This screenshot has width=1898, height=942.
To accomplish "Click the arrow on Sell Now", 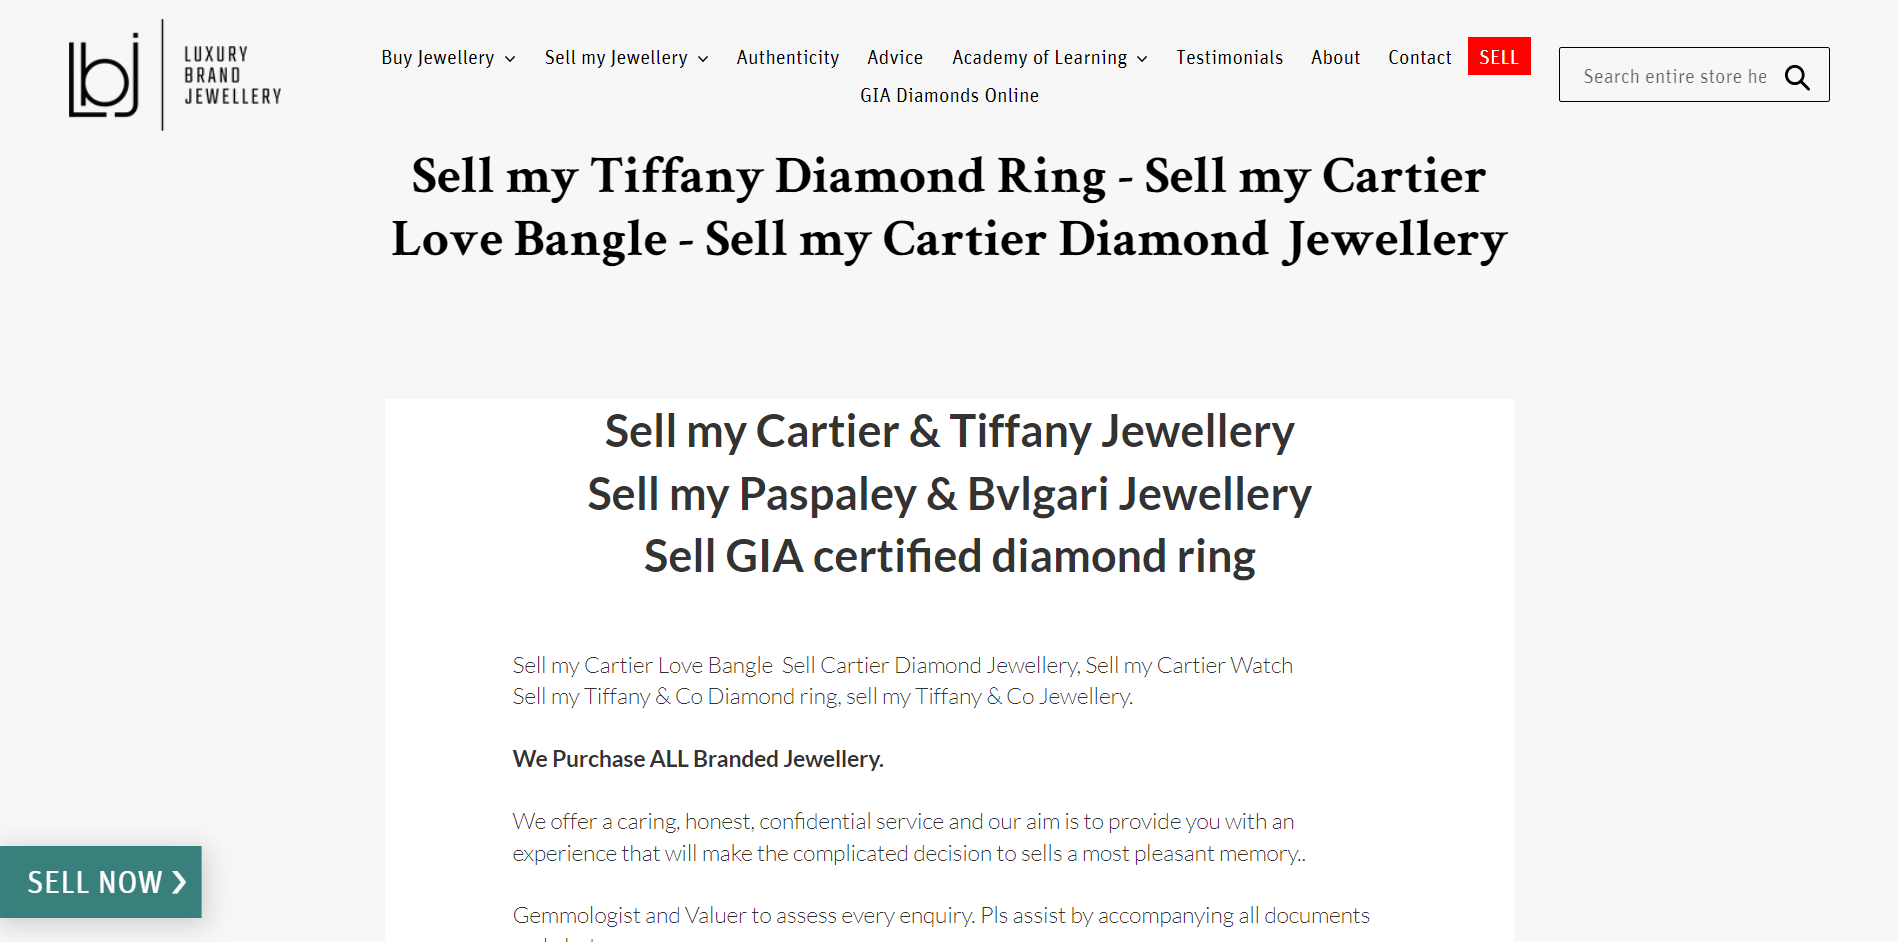I will (179, 882).
